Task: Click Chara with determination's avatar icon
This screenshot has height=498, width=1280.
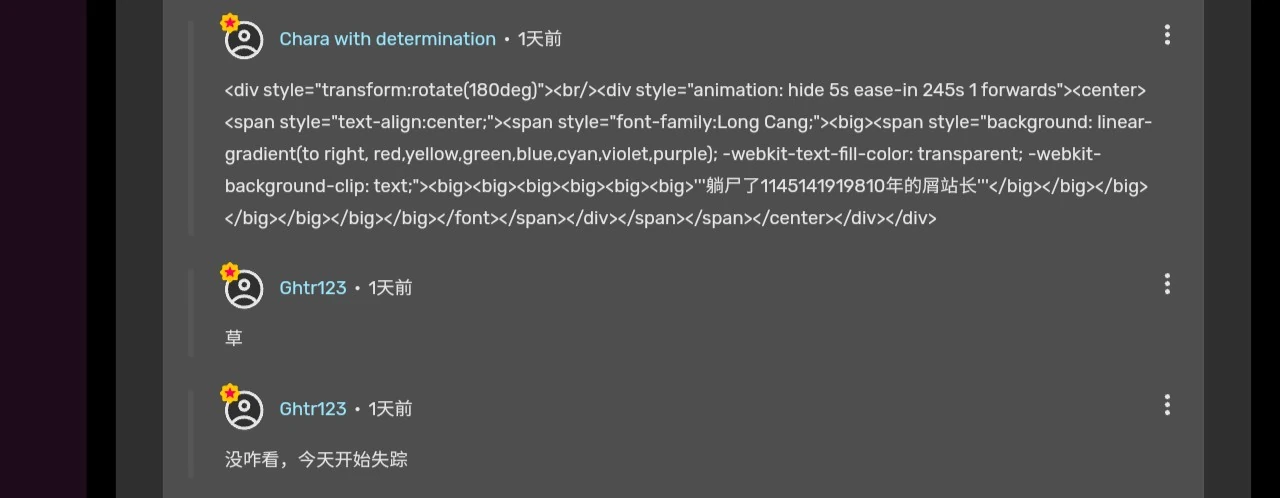Action: pyautogui.click(x=244, y=40)
